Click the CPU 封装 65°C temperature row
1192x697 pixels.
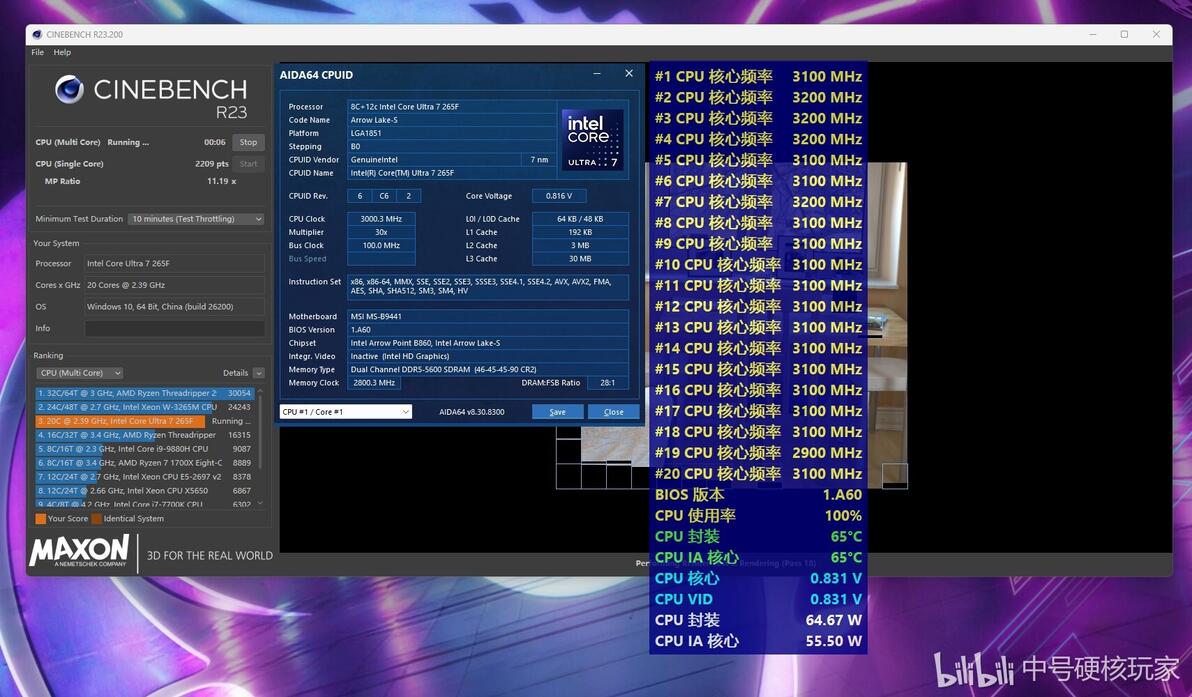(x=758, y=537)
